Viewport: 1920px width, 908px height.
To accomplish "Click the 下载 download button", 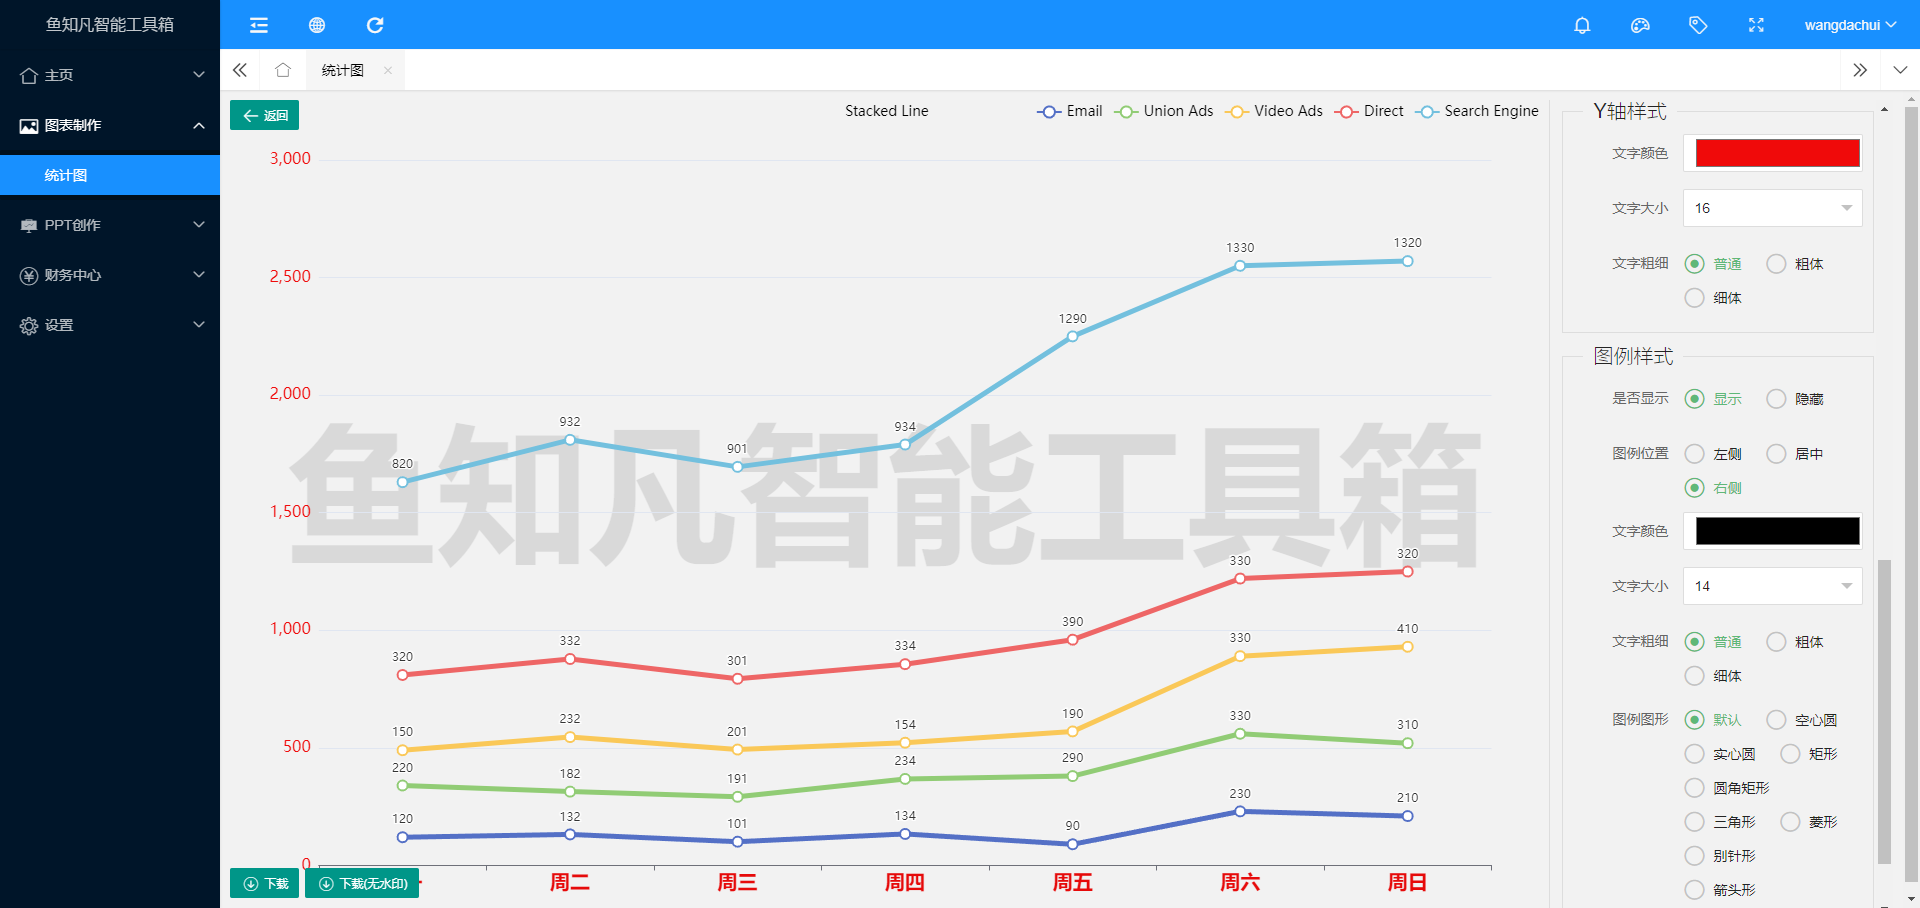I will coord(264,883).
